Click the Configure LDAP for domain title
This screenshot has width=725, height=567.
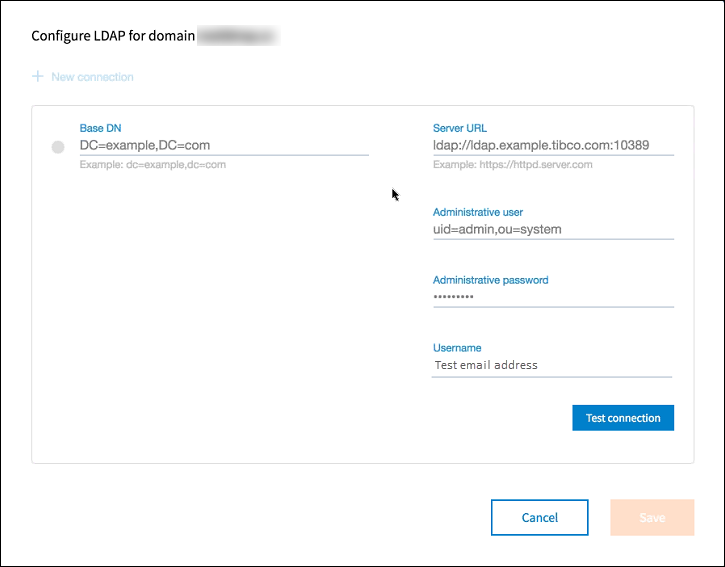coord(113,36)
